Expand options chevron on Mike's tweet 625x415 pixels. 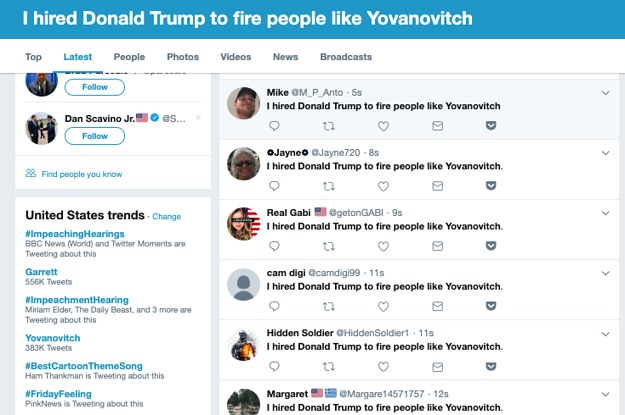[x=605, y=93]
